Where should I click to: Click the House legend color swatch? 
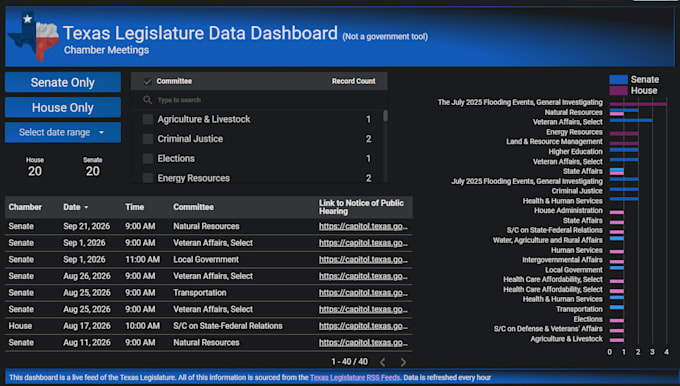pos(618,91)
